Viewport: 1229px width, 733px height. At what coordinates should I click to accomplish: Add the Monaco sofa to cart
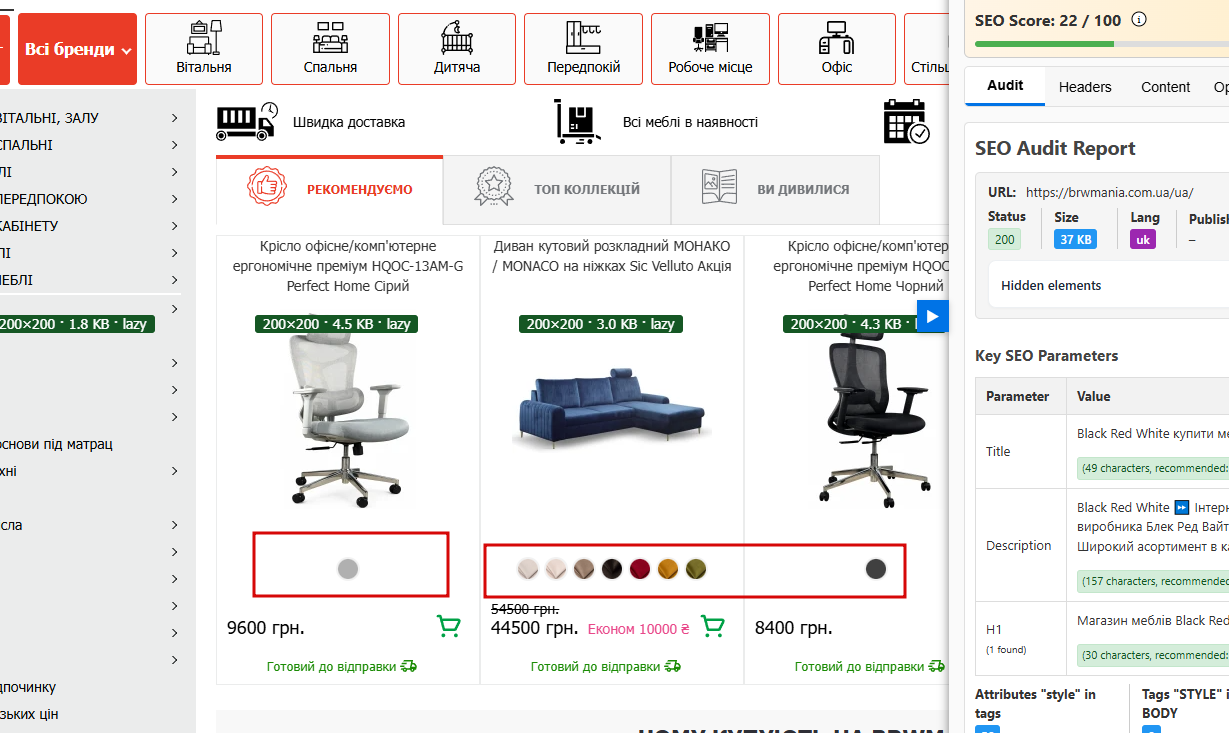click(713, 627)
